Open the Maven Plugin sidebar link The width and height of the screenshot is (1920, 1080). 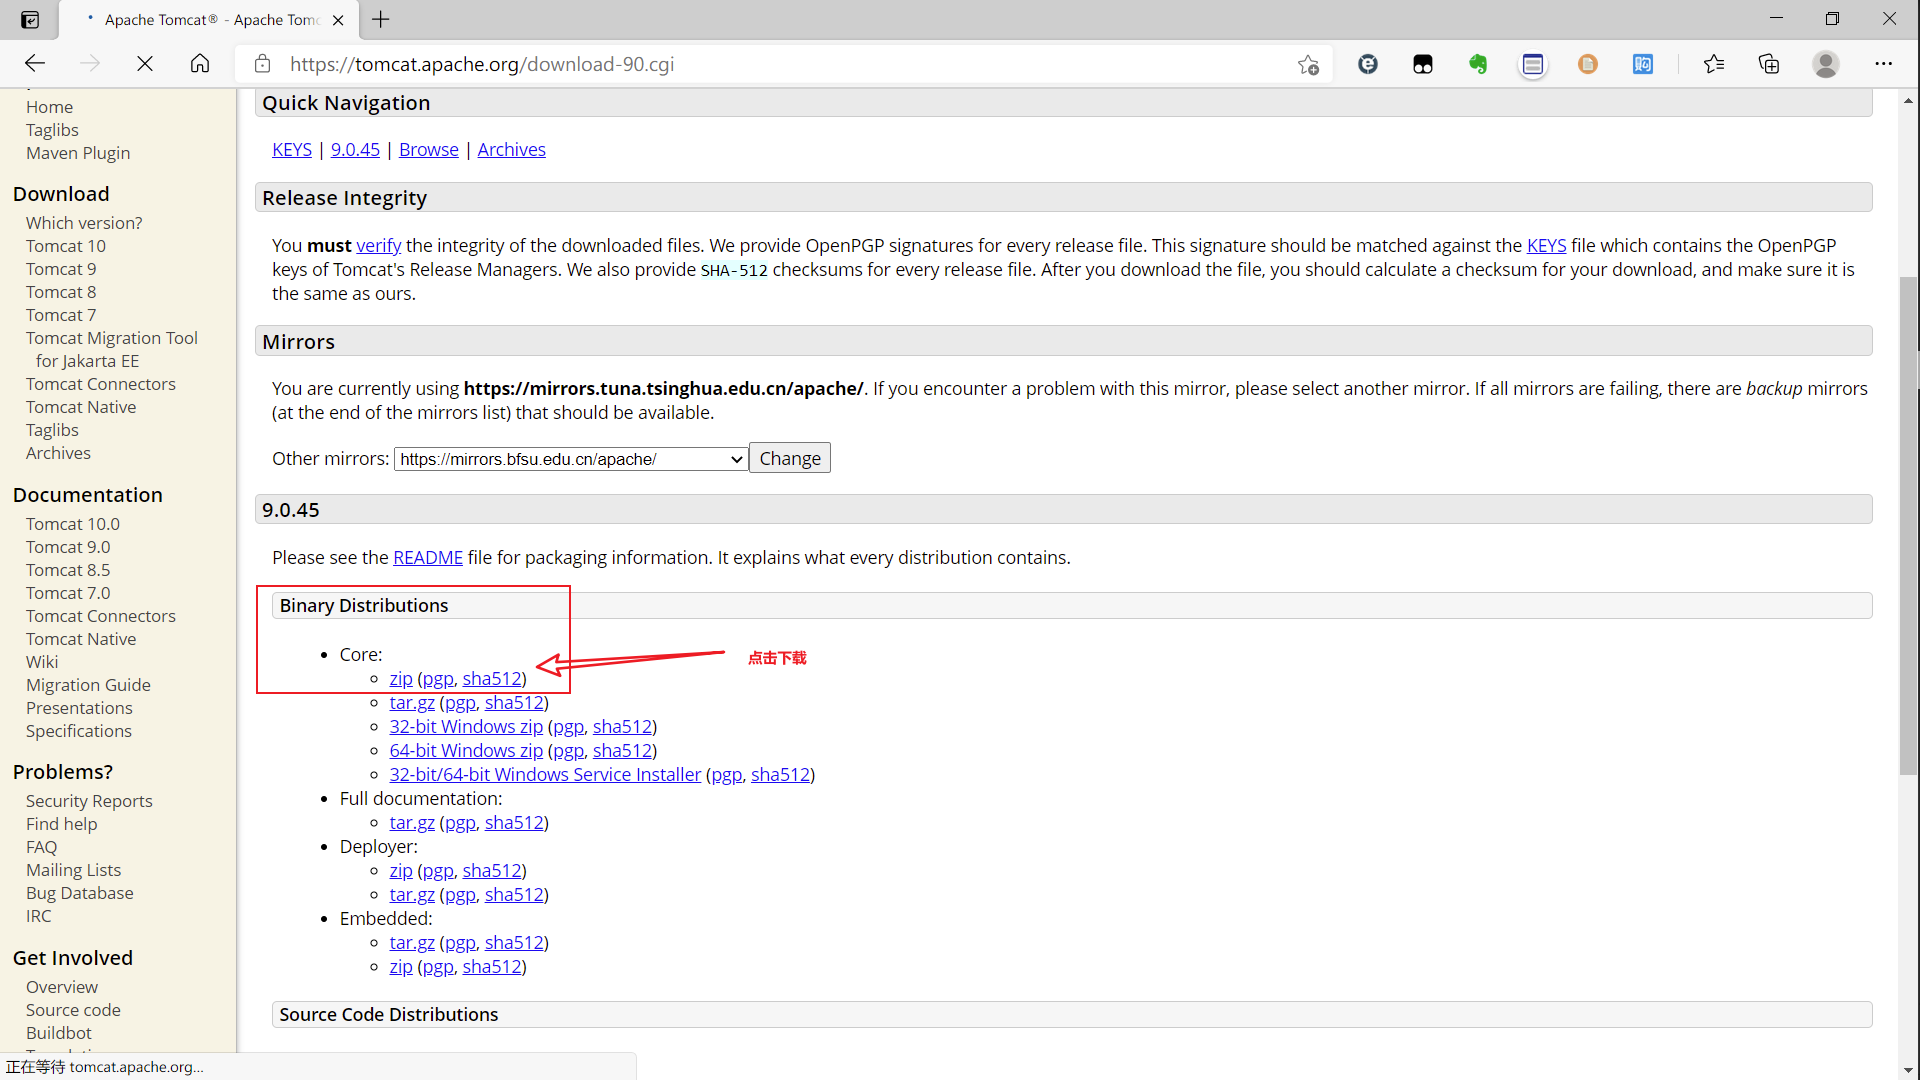click(x=78, y=153)
